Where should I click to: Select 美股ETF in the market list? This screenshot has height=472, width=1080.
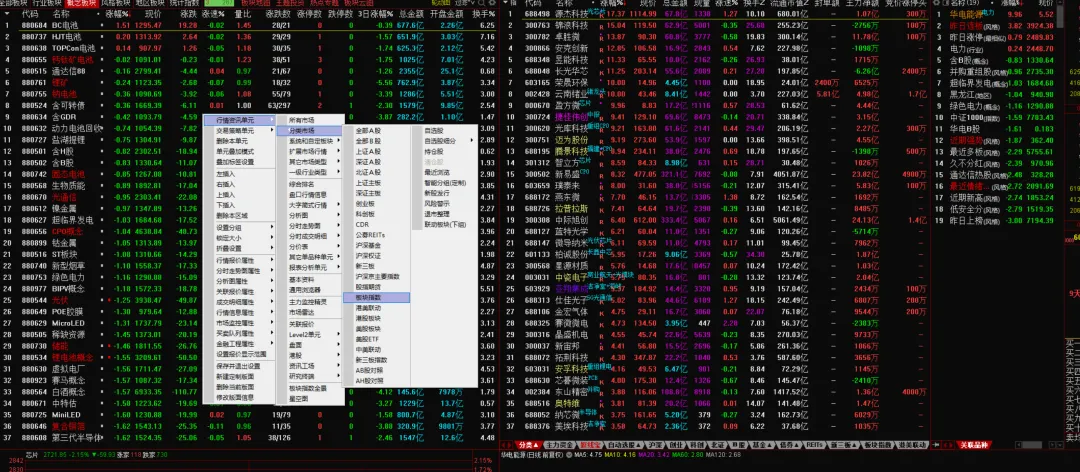pos(376,338)
